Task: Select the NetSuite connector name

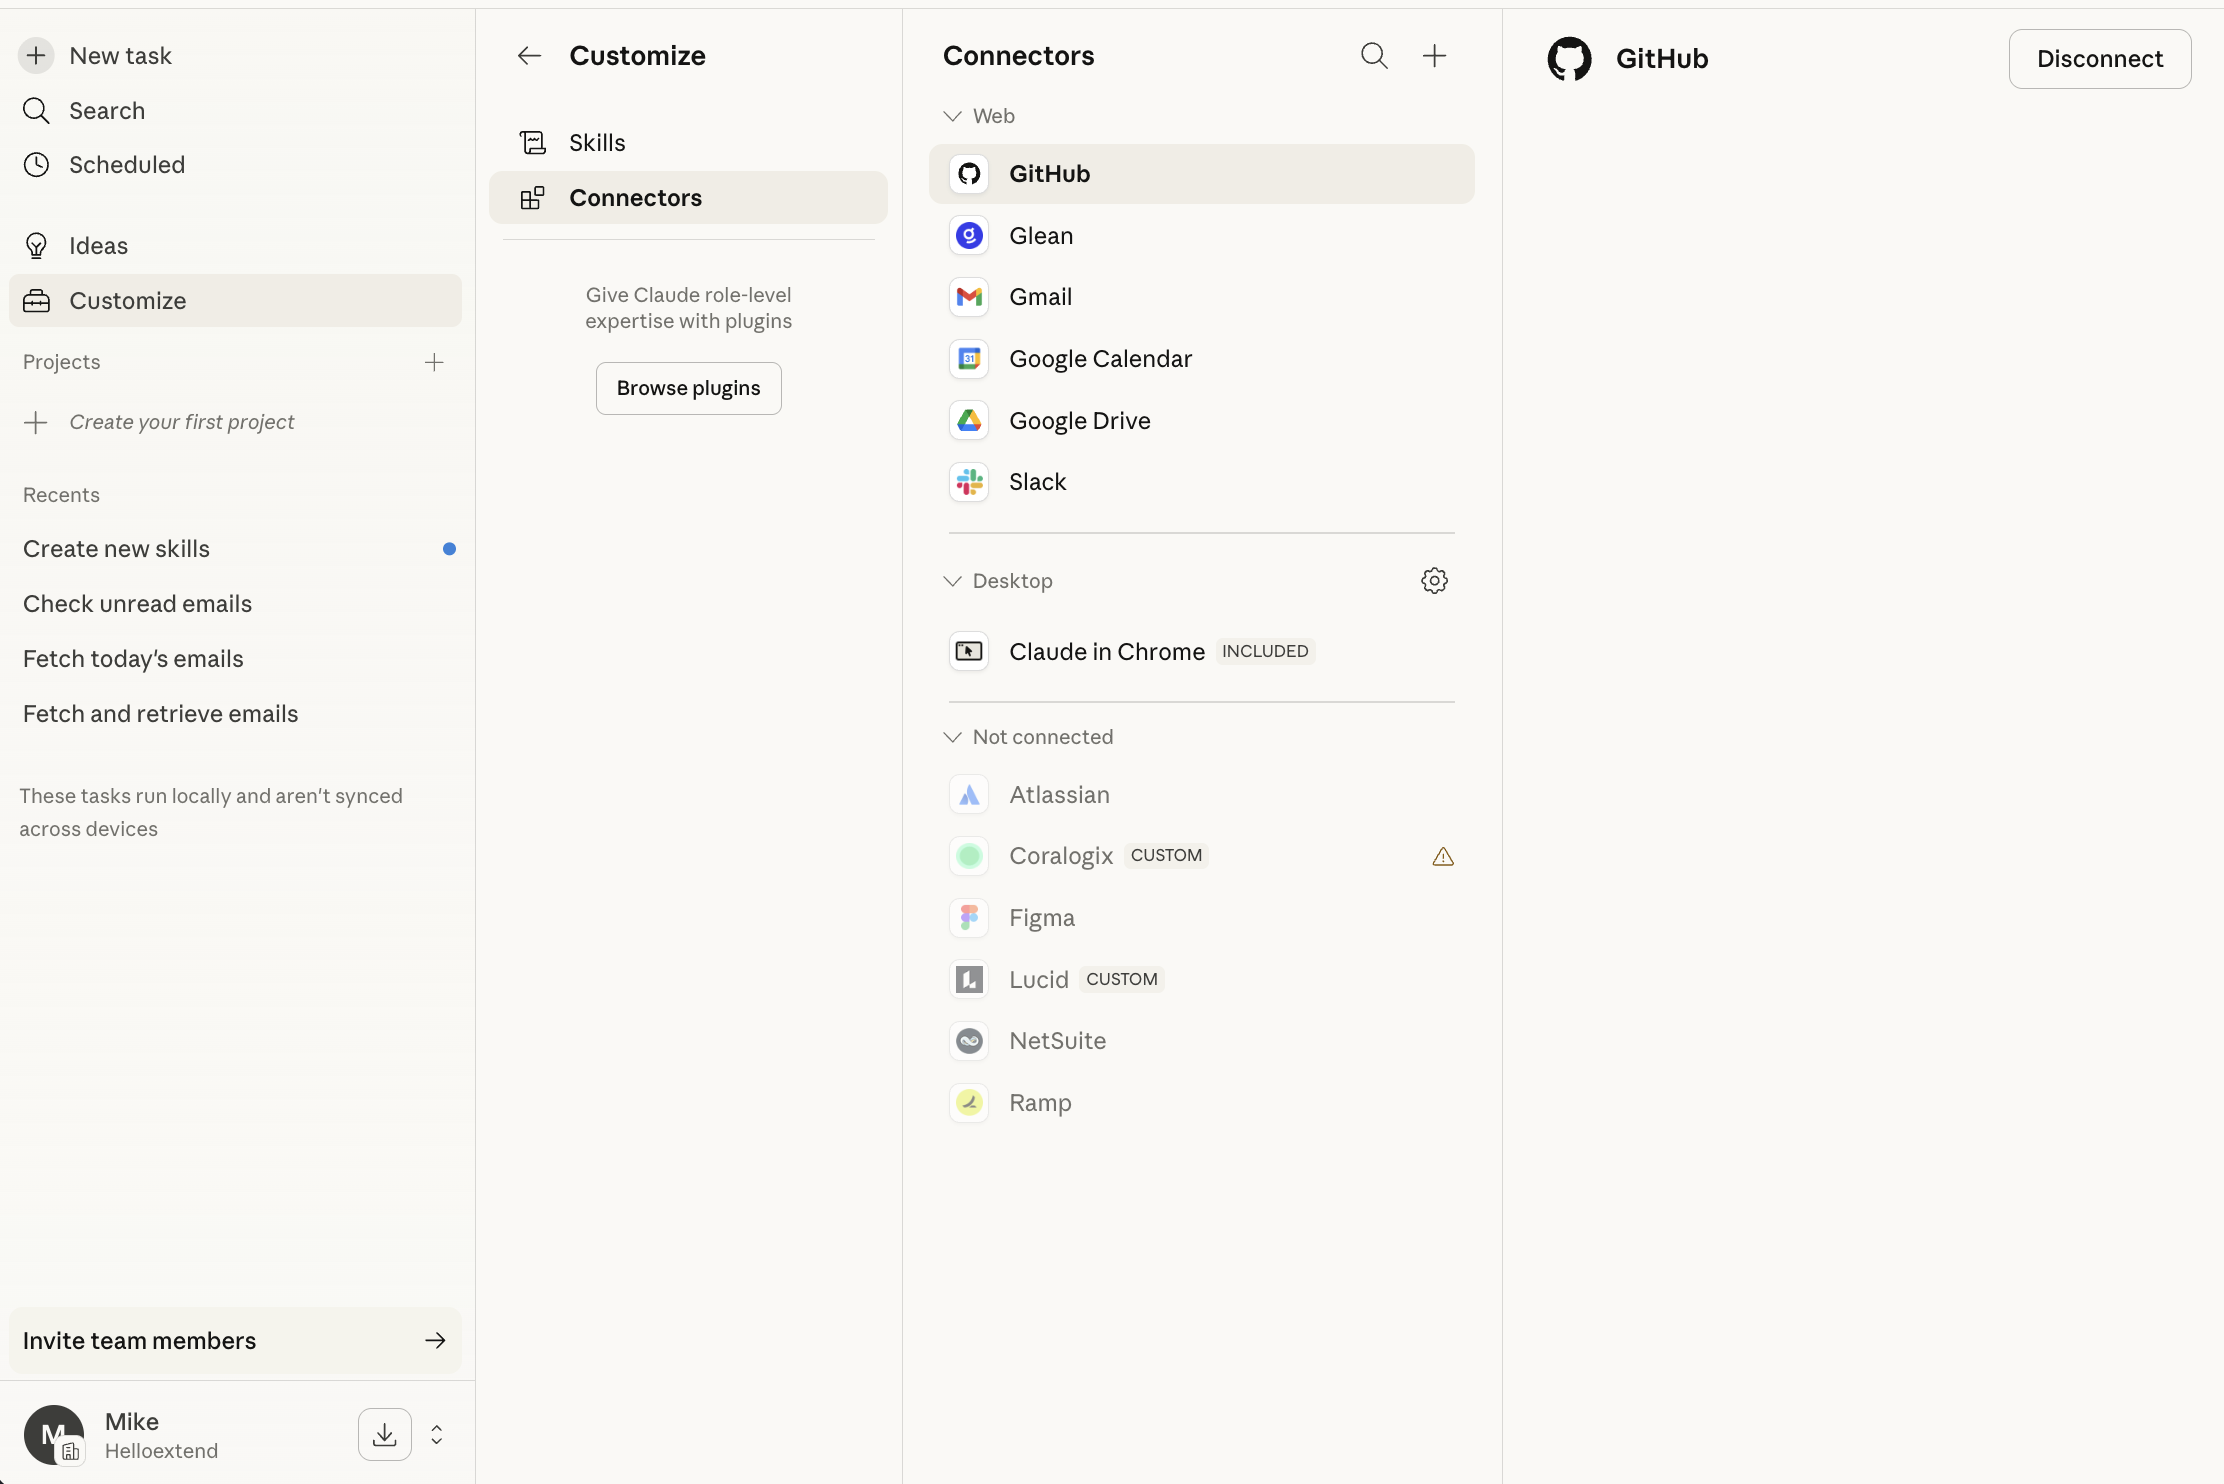Action: pos(1057,1041)
